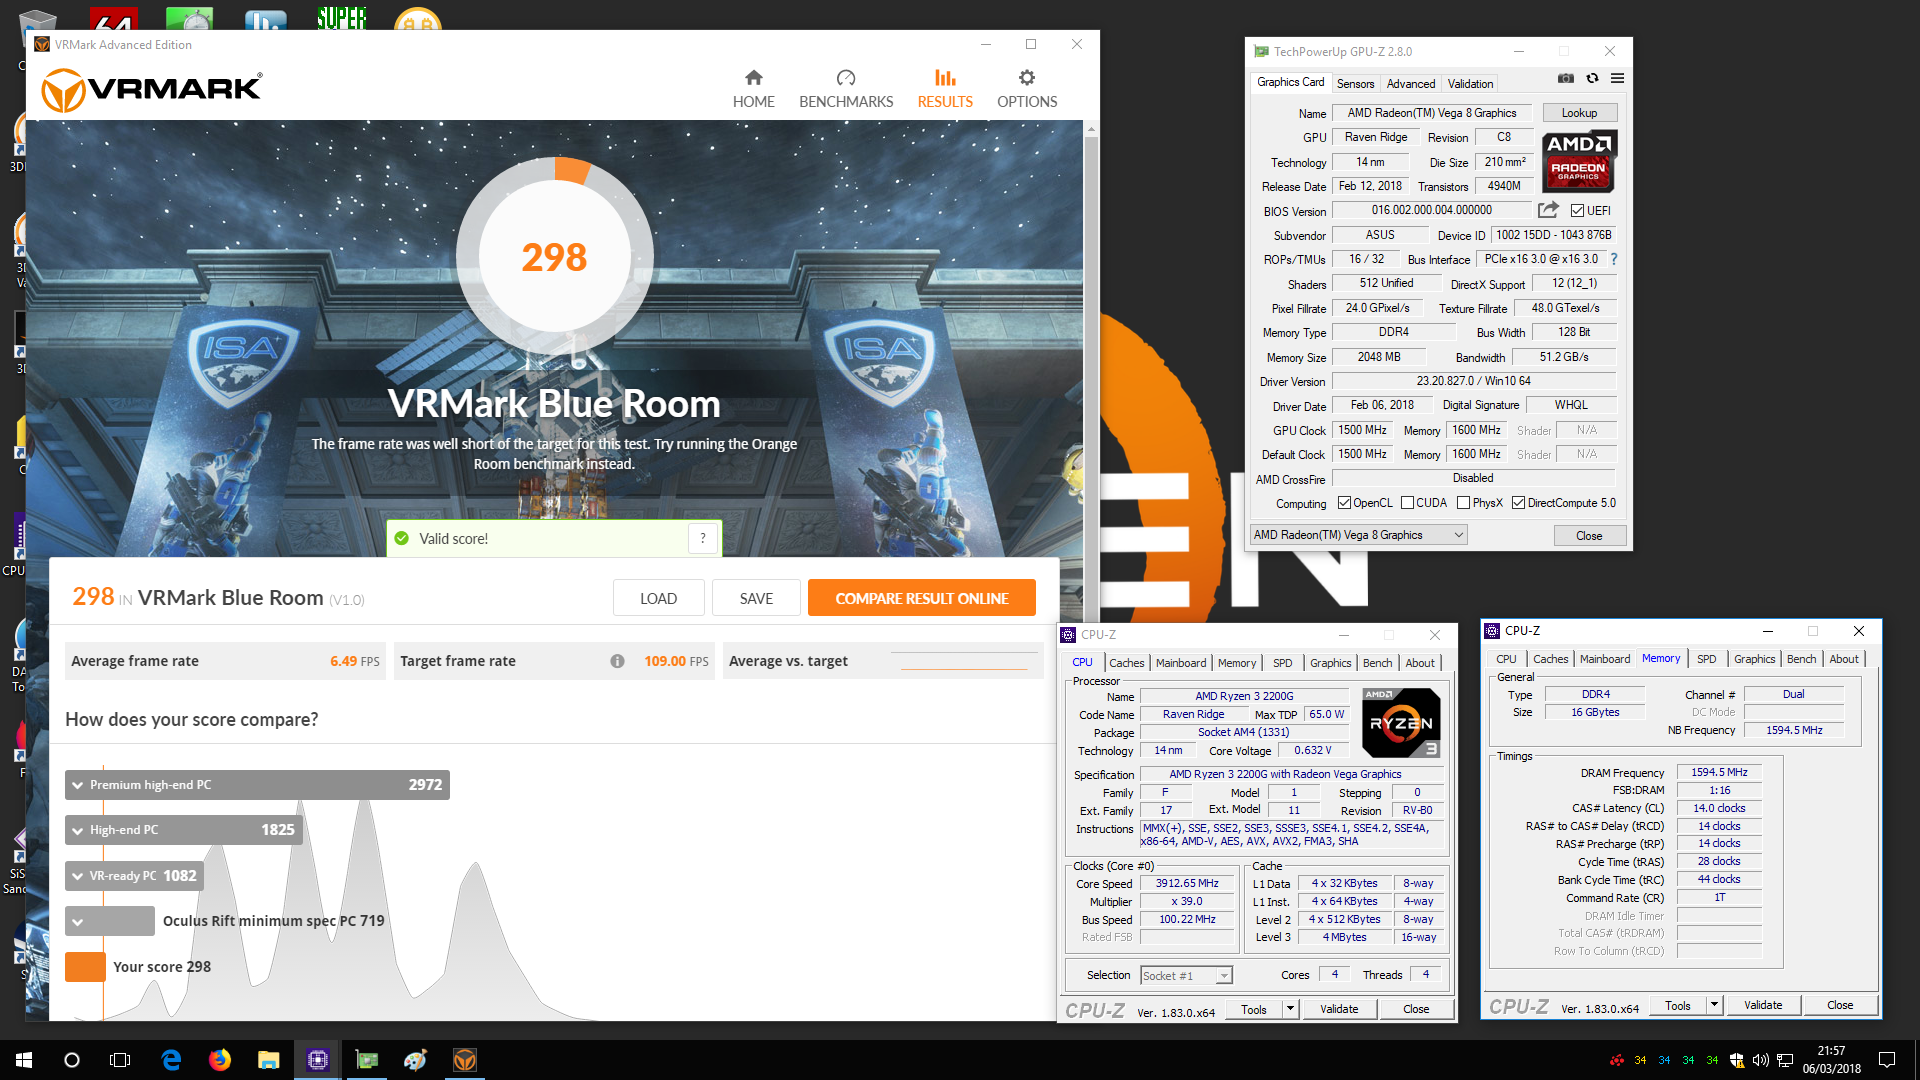
Task: Refresh GPU-Z with the circular arrows icon
Action: pyautogui.click(x=1592, y=79)
